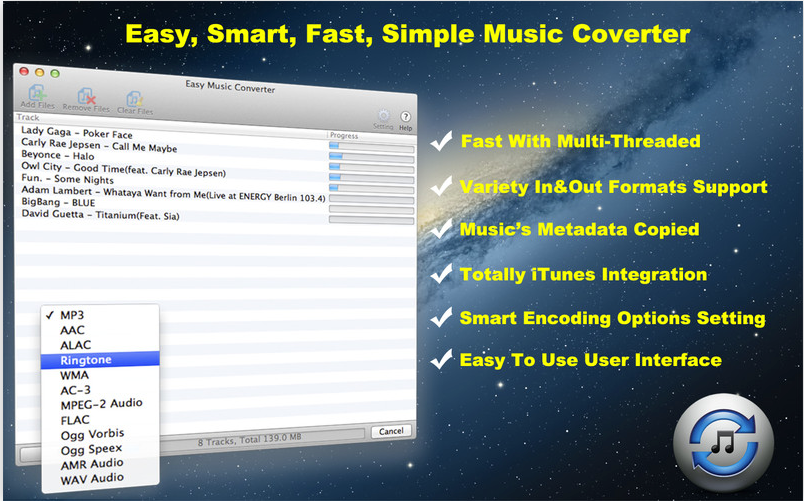804x501 pixels.
Task: Choose Ringtone from the format menu
Action: pyautogui.click(x=86, y=359)
